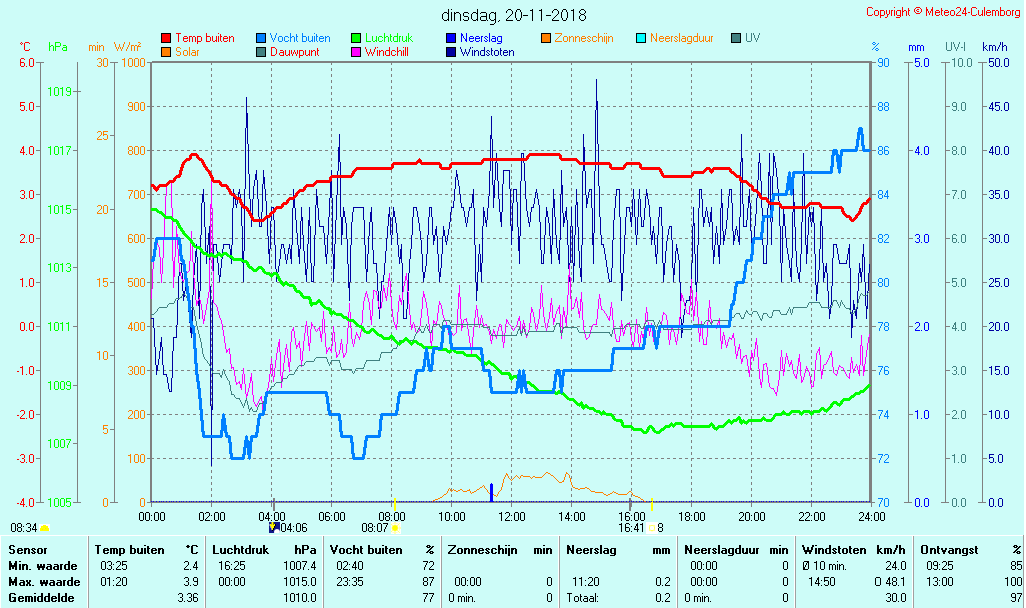Click the cyan Neerslagduur legend square
Screen dimensions: 1026x608
tap(641, 38)
